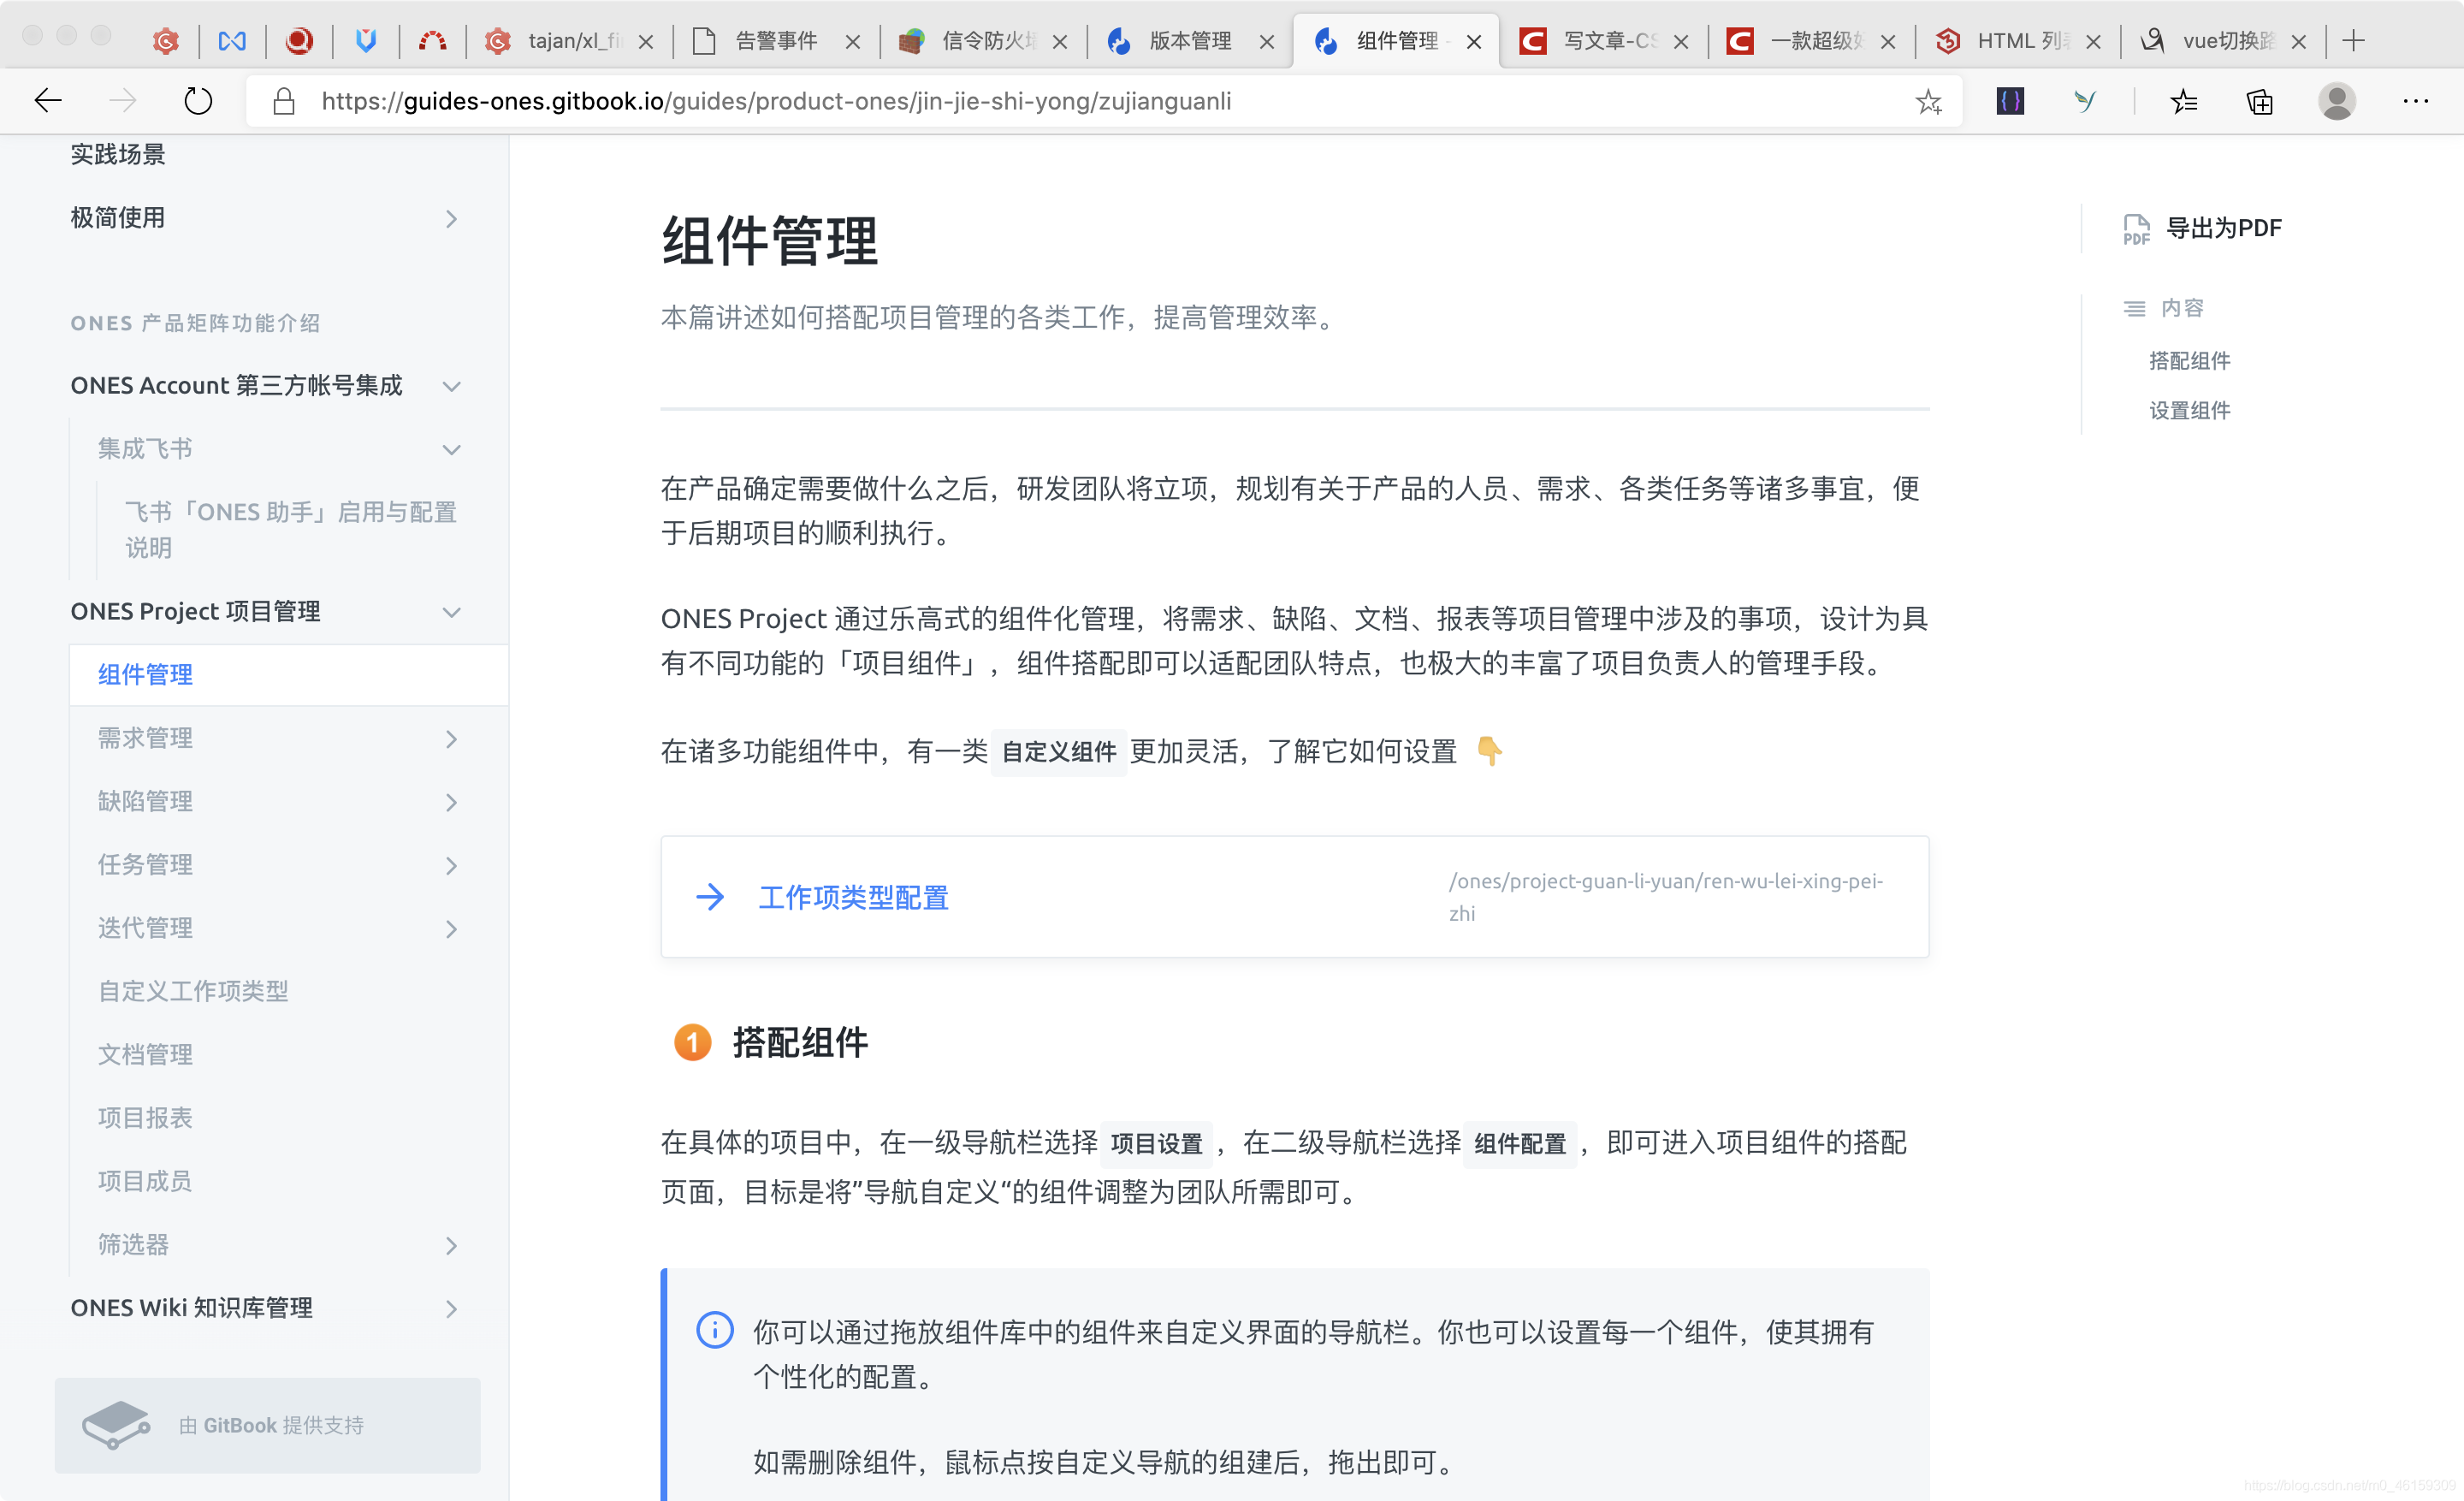Switch to the tajan/xl_fi tab
This screenshot has height=1501, width=2464.
coord(568,41)
